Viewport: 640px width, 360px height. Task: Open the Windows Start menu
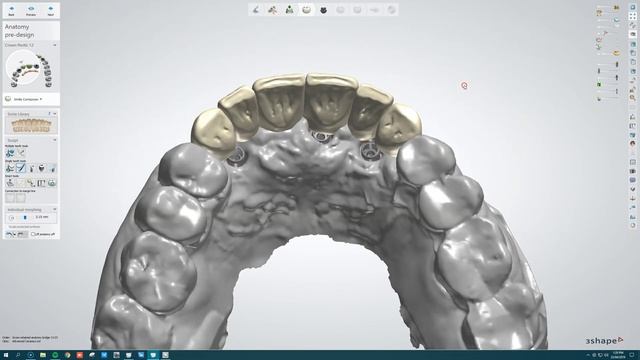coord(6,355)
